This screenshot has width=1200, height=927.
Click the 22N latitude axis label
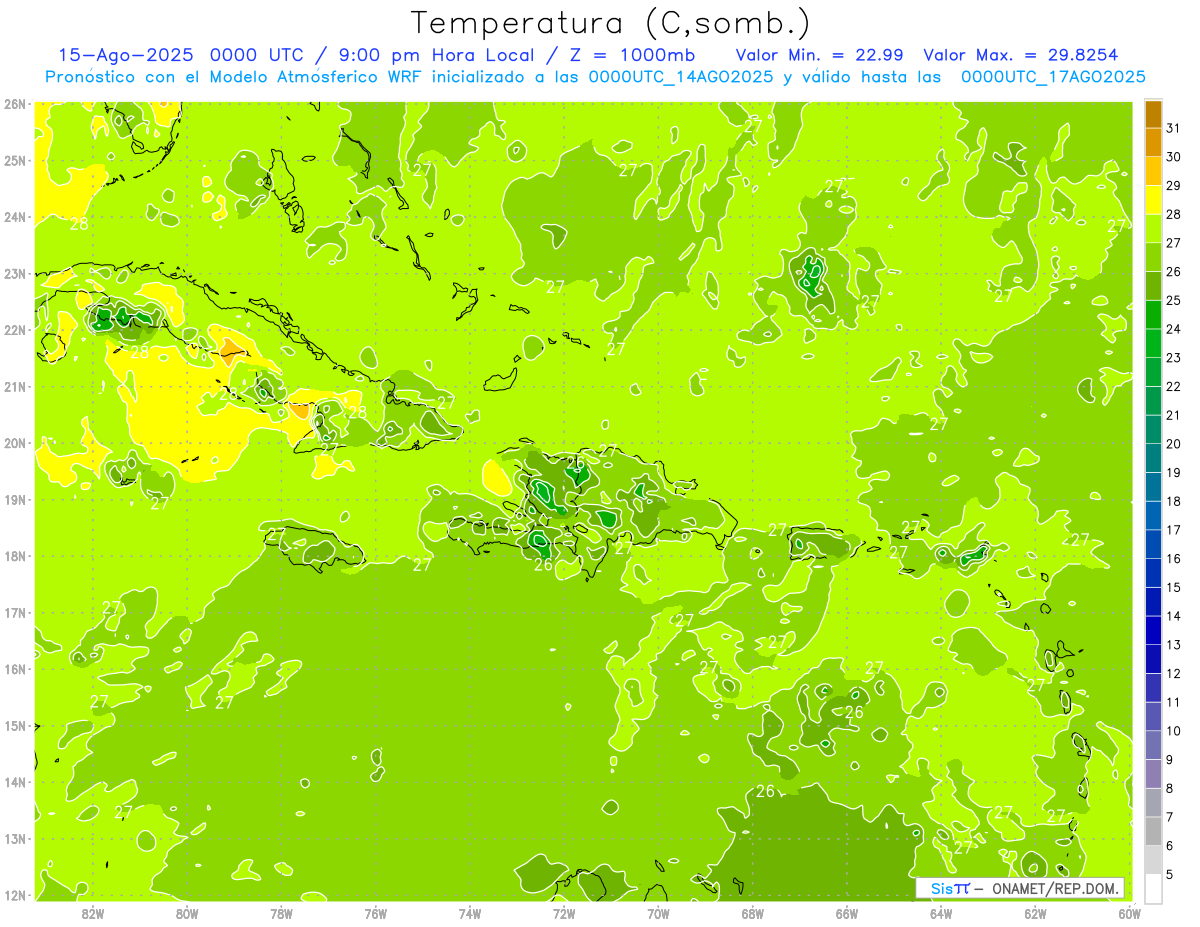[16, 330]
